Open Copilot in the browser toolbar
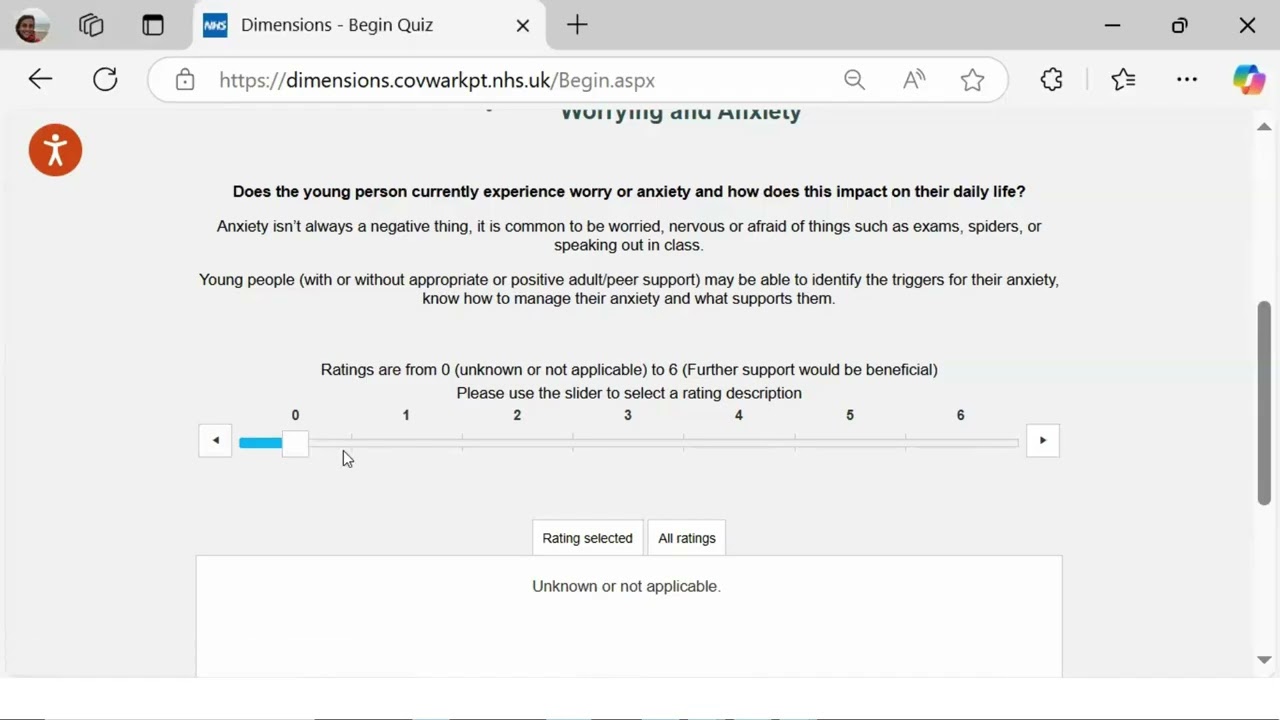Screen dimensions: 1280x720 (x=1248, y=80)
